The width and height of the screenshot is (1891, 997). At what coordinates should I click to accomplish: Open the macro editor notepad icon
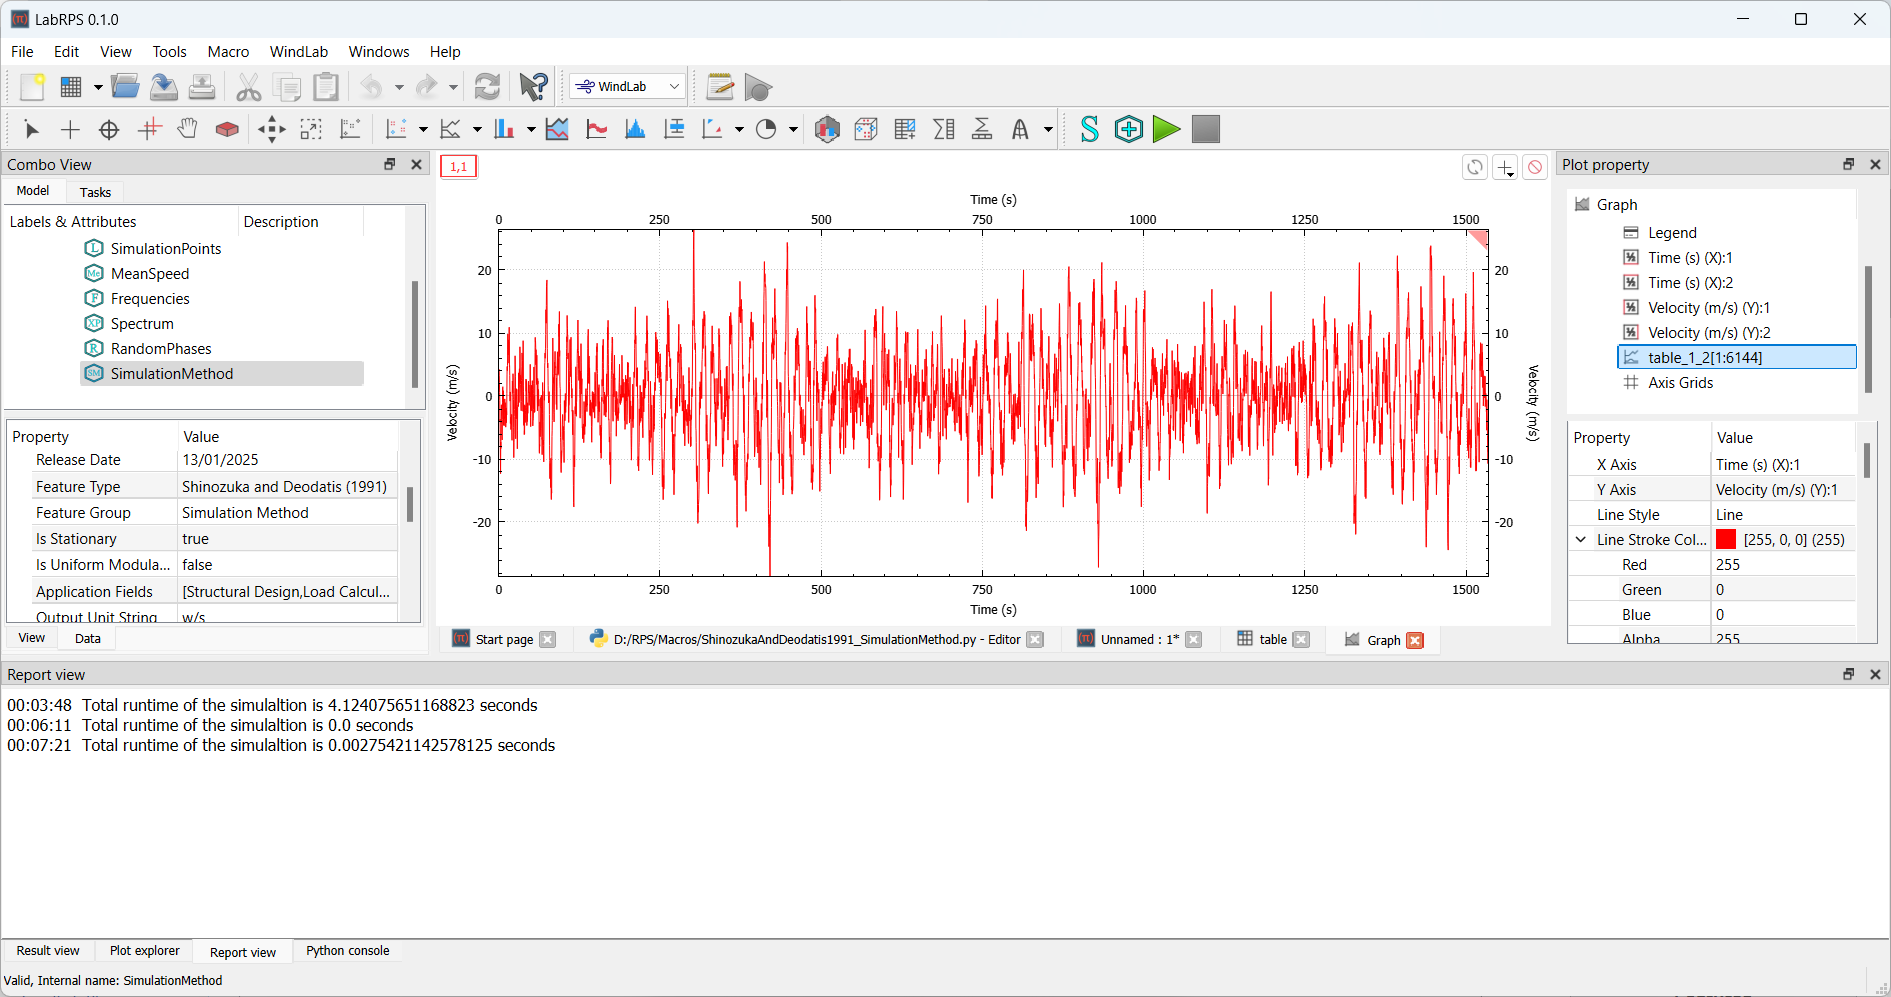719,87
